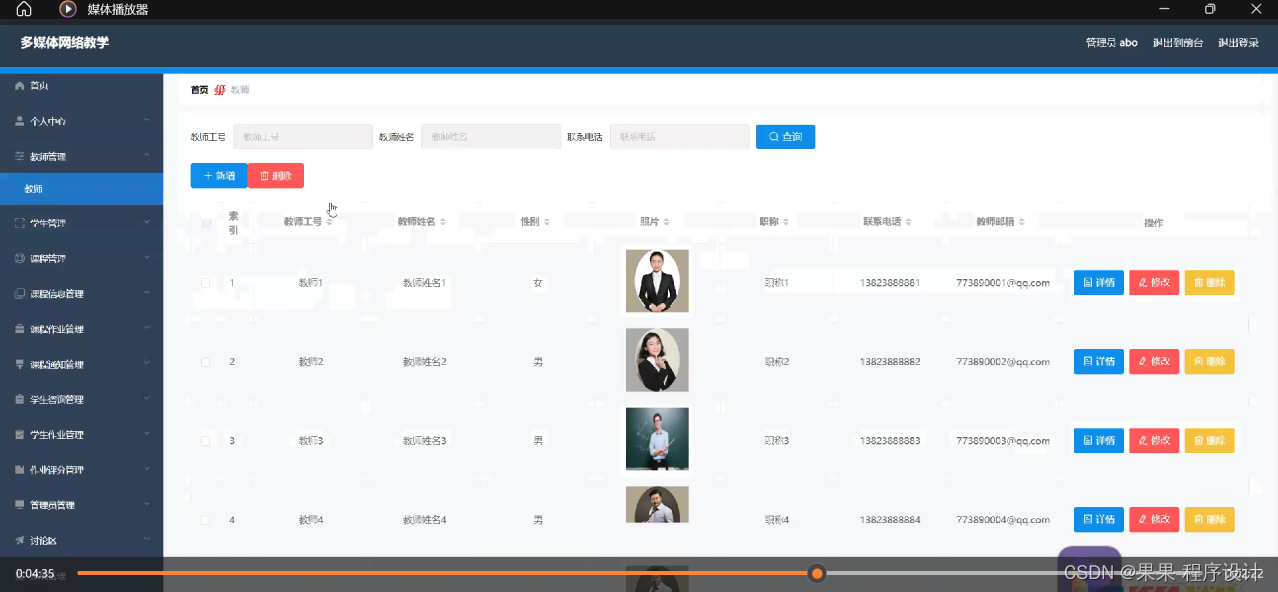Click the media player logo icon

pyautogui.click(x=68, y=10)
